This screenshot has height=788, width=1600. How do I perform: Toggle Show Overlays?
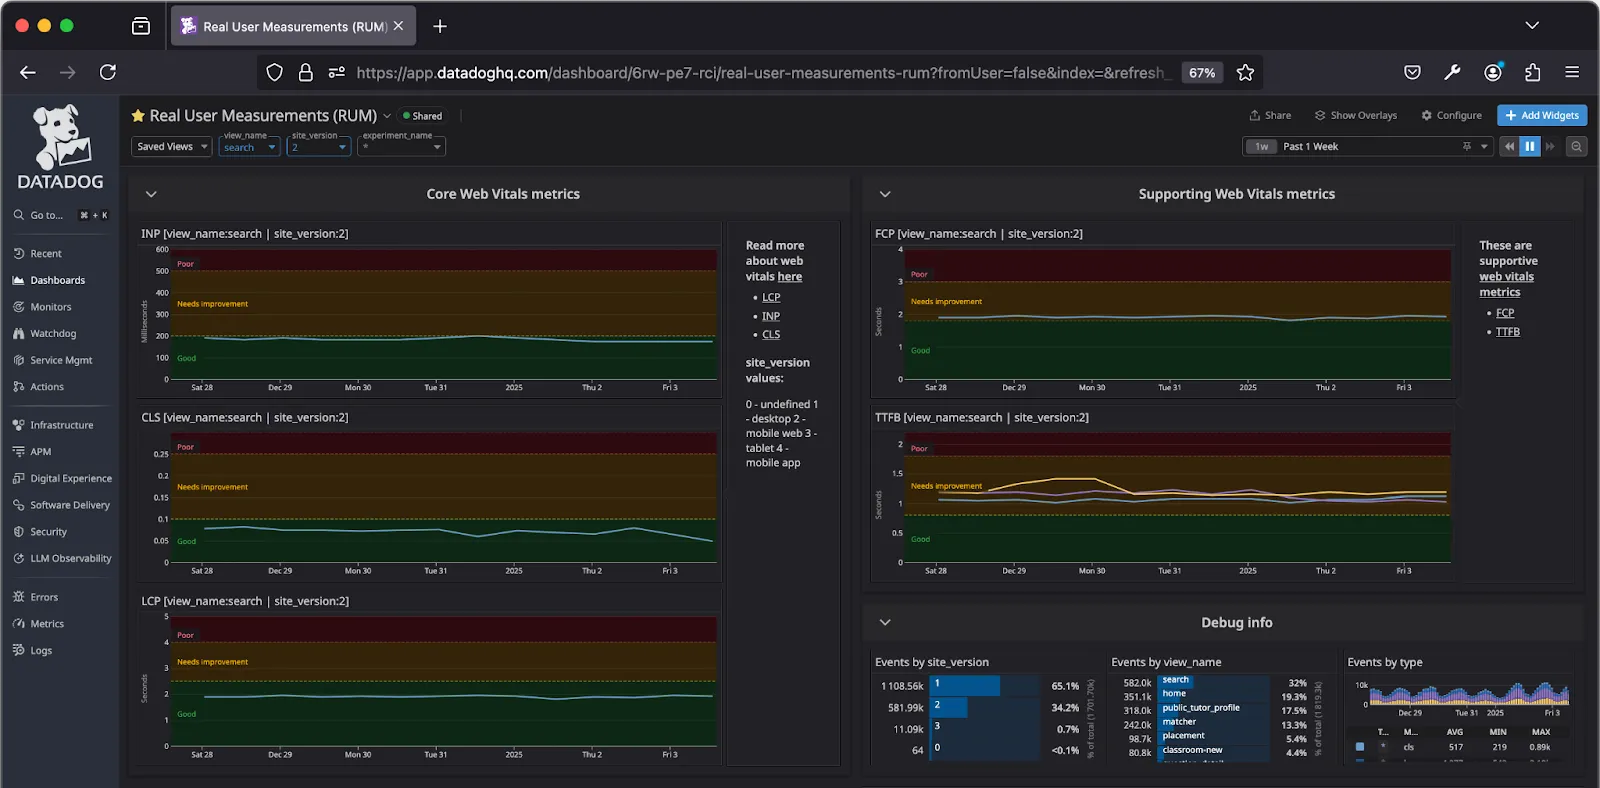[1355, 116]
